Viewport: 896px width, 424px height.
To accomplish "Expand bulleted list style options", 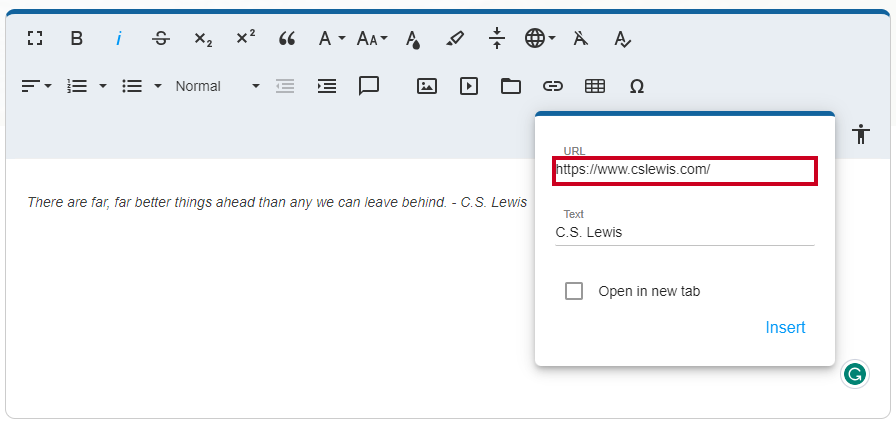I will point(158,86).
